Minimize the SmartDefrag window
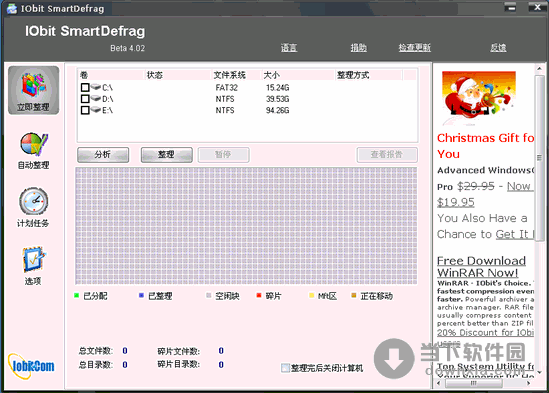 (x=512, y=7)
